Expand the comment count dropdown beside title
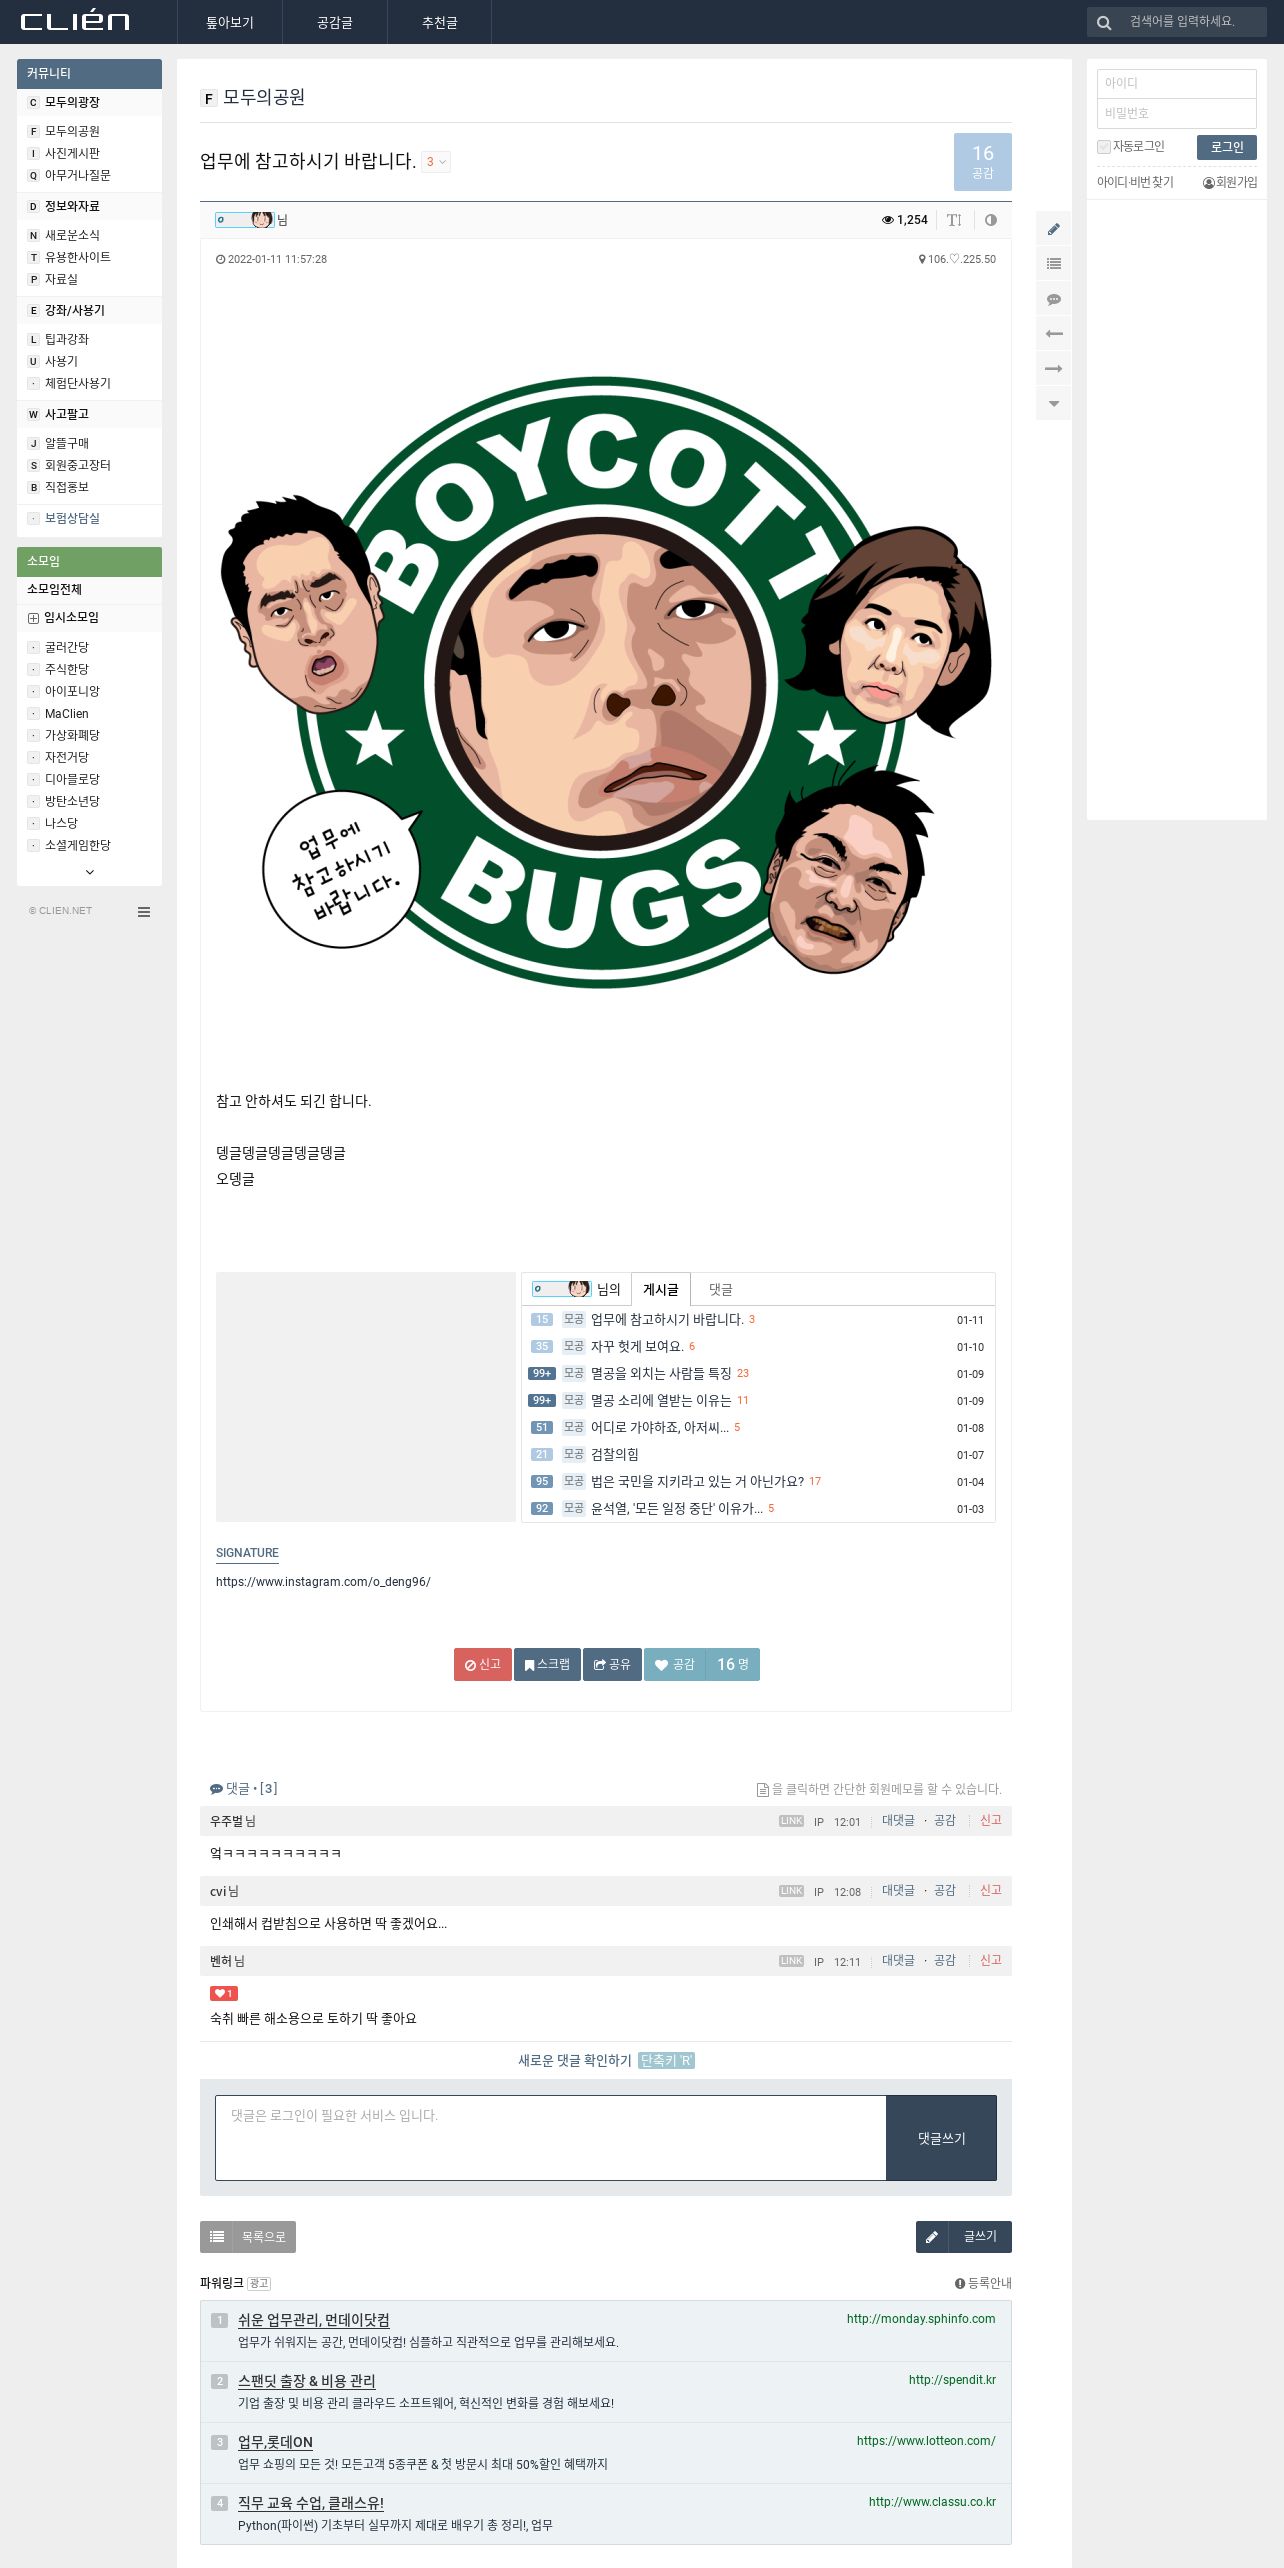 point(436,162)
